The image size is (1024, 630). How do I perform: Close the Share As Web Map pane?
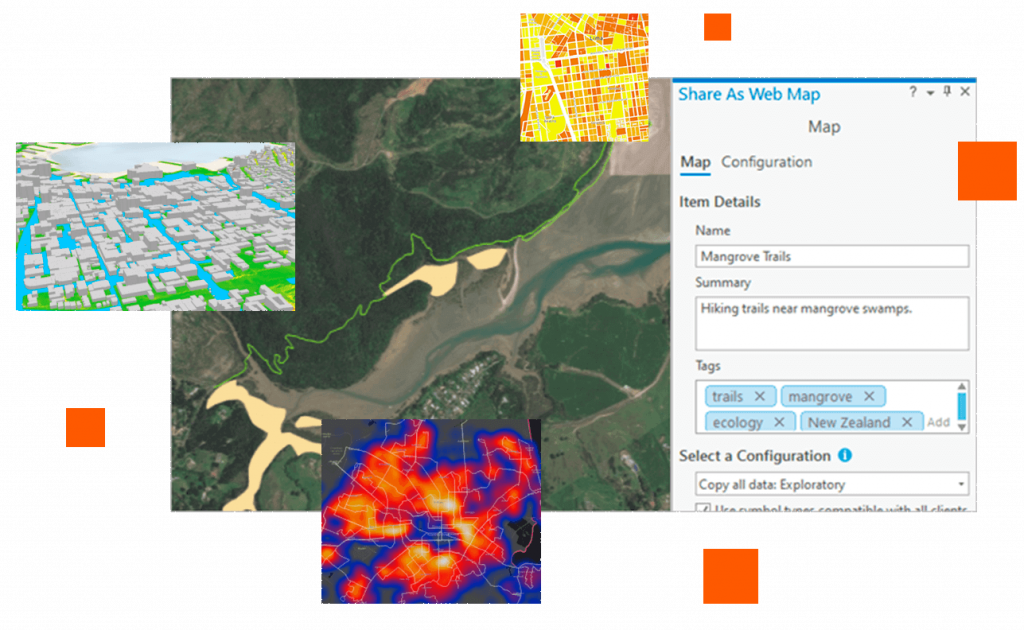(x=965, y=92)
